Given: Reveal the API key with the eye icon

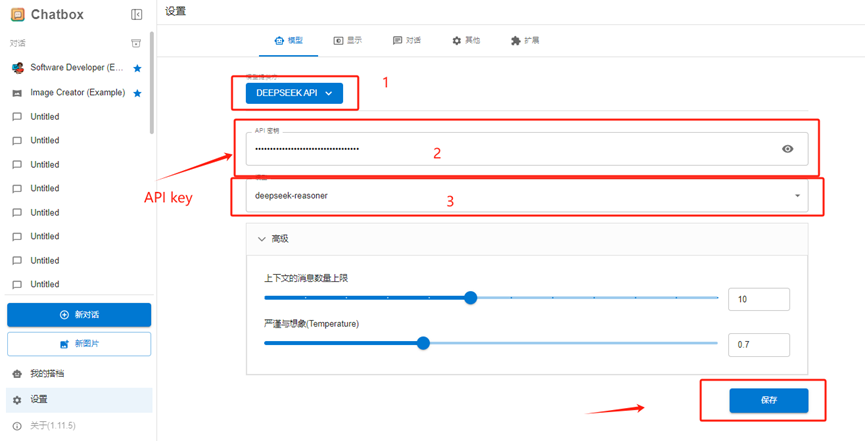Looking at the screenshot, I should pos(788,148).
